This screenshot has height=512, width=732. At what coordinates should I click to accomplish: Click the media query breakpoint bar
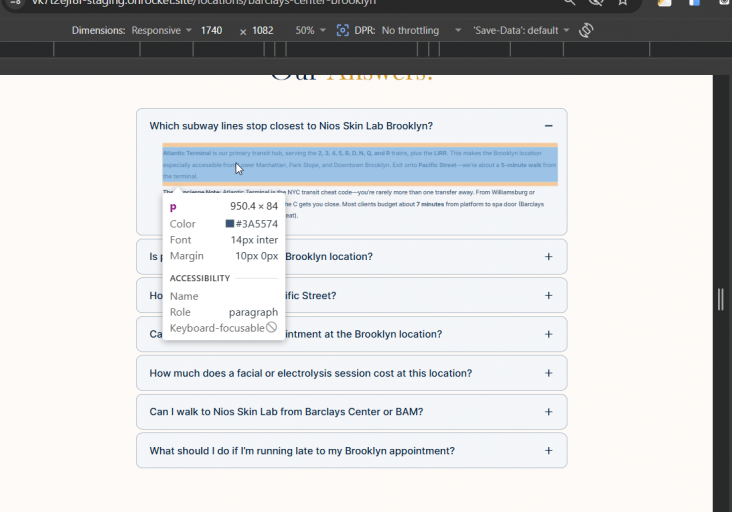(x=357, y=49)
